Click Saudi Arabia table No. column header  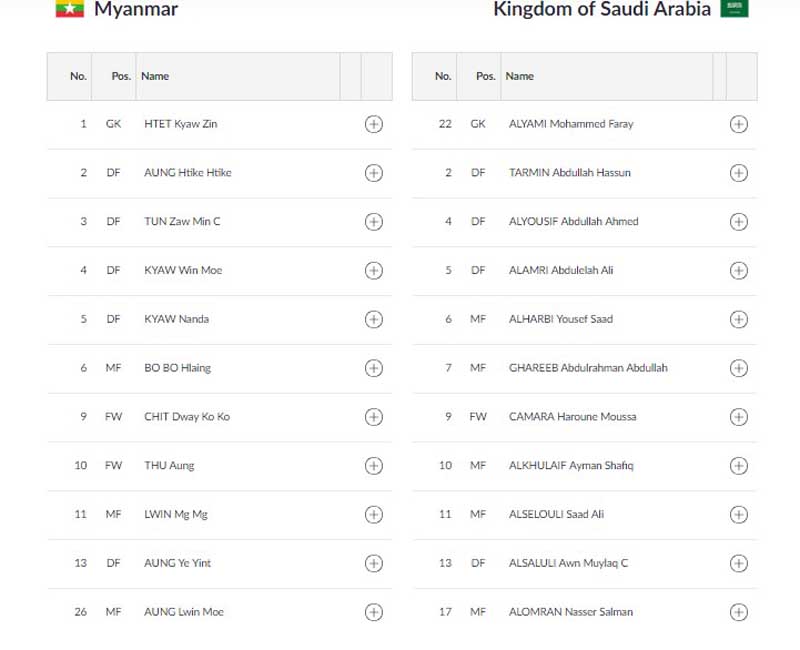pos(443,76)
